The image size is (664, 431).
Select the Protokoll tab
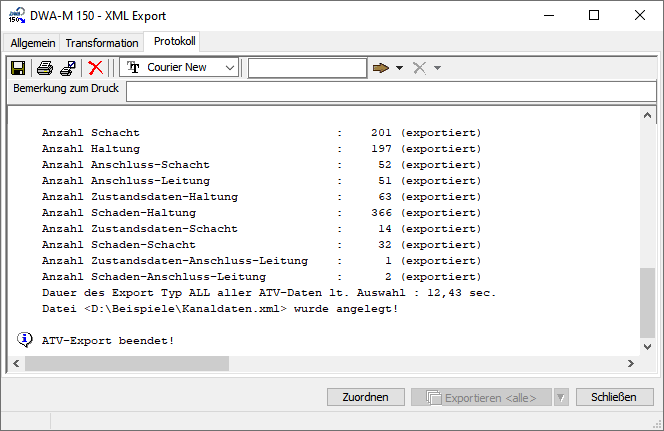pyautogui.click(x=175, y=42)
